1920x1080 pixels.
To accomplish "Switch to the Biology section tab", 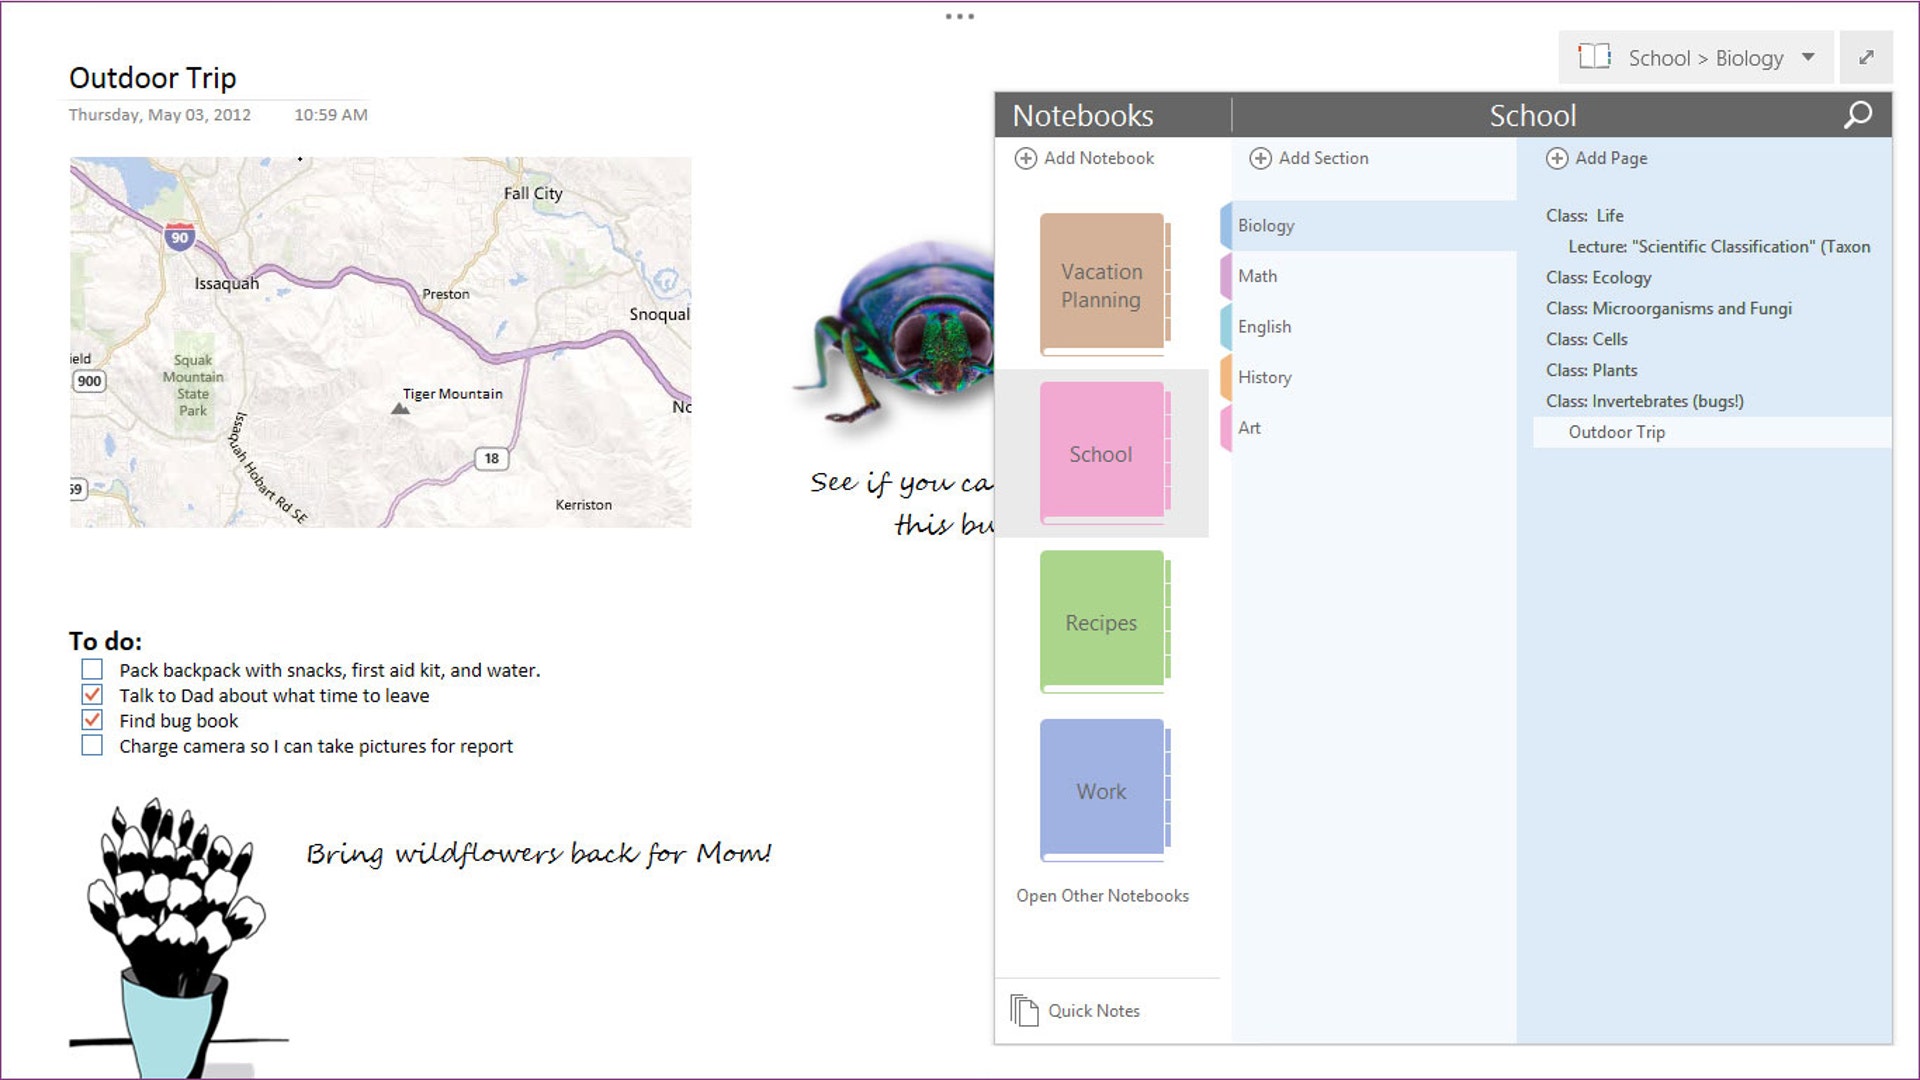I will click(x=1266, y=225).
